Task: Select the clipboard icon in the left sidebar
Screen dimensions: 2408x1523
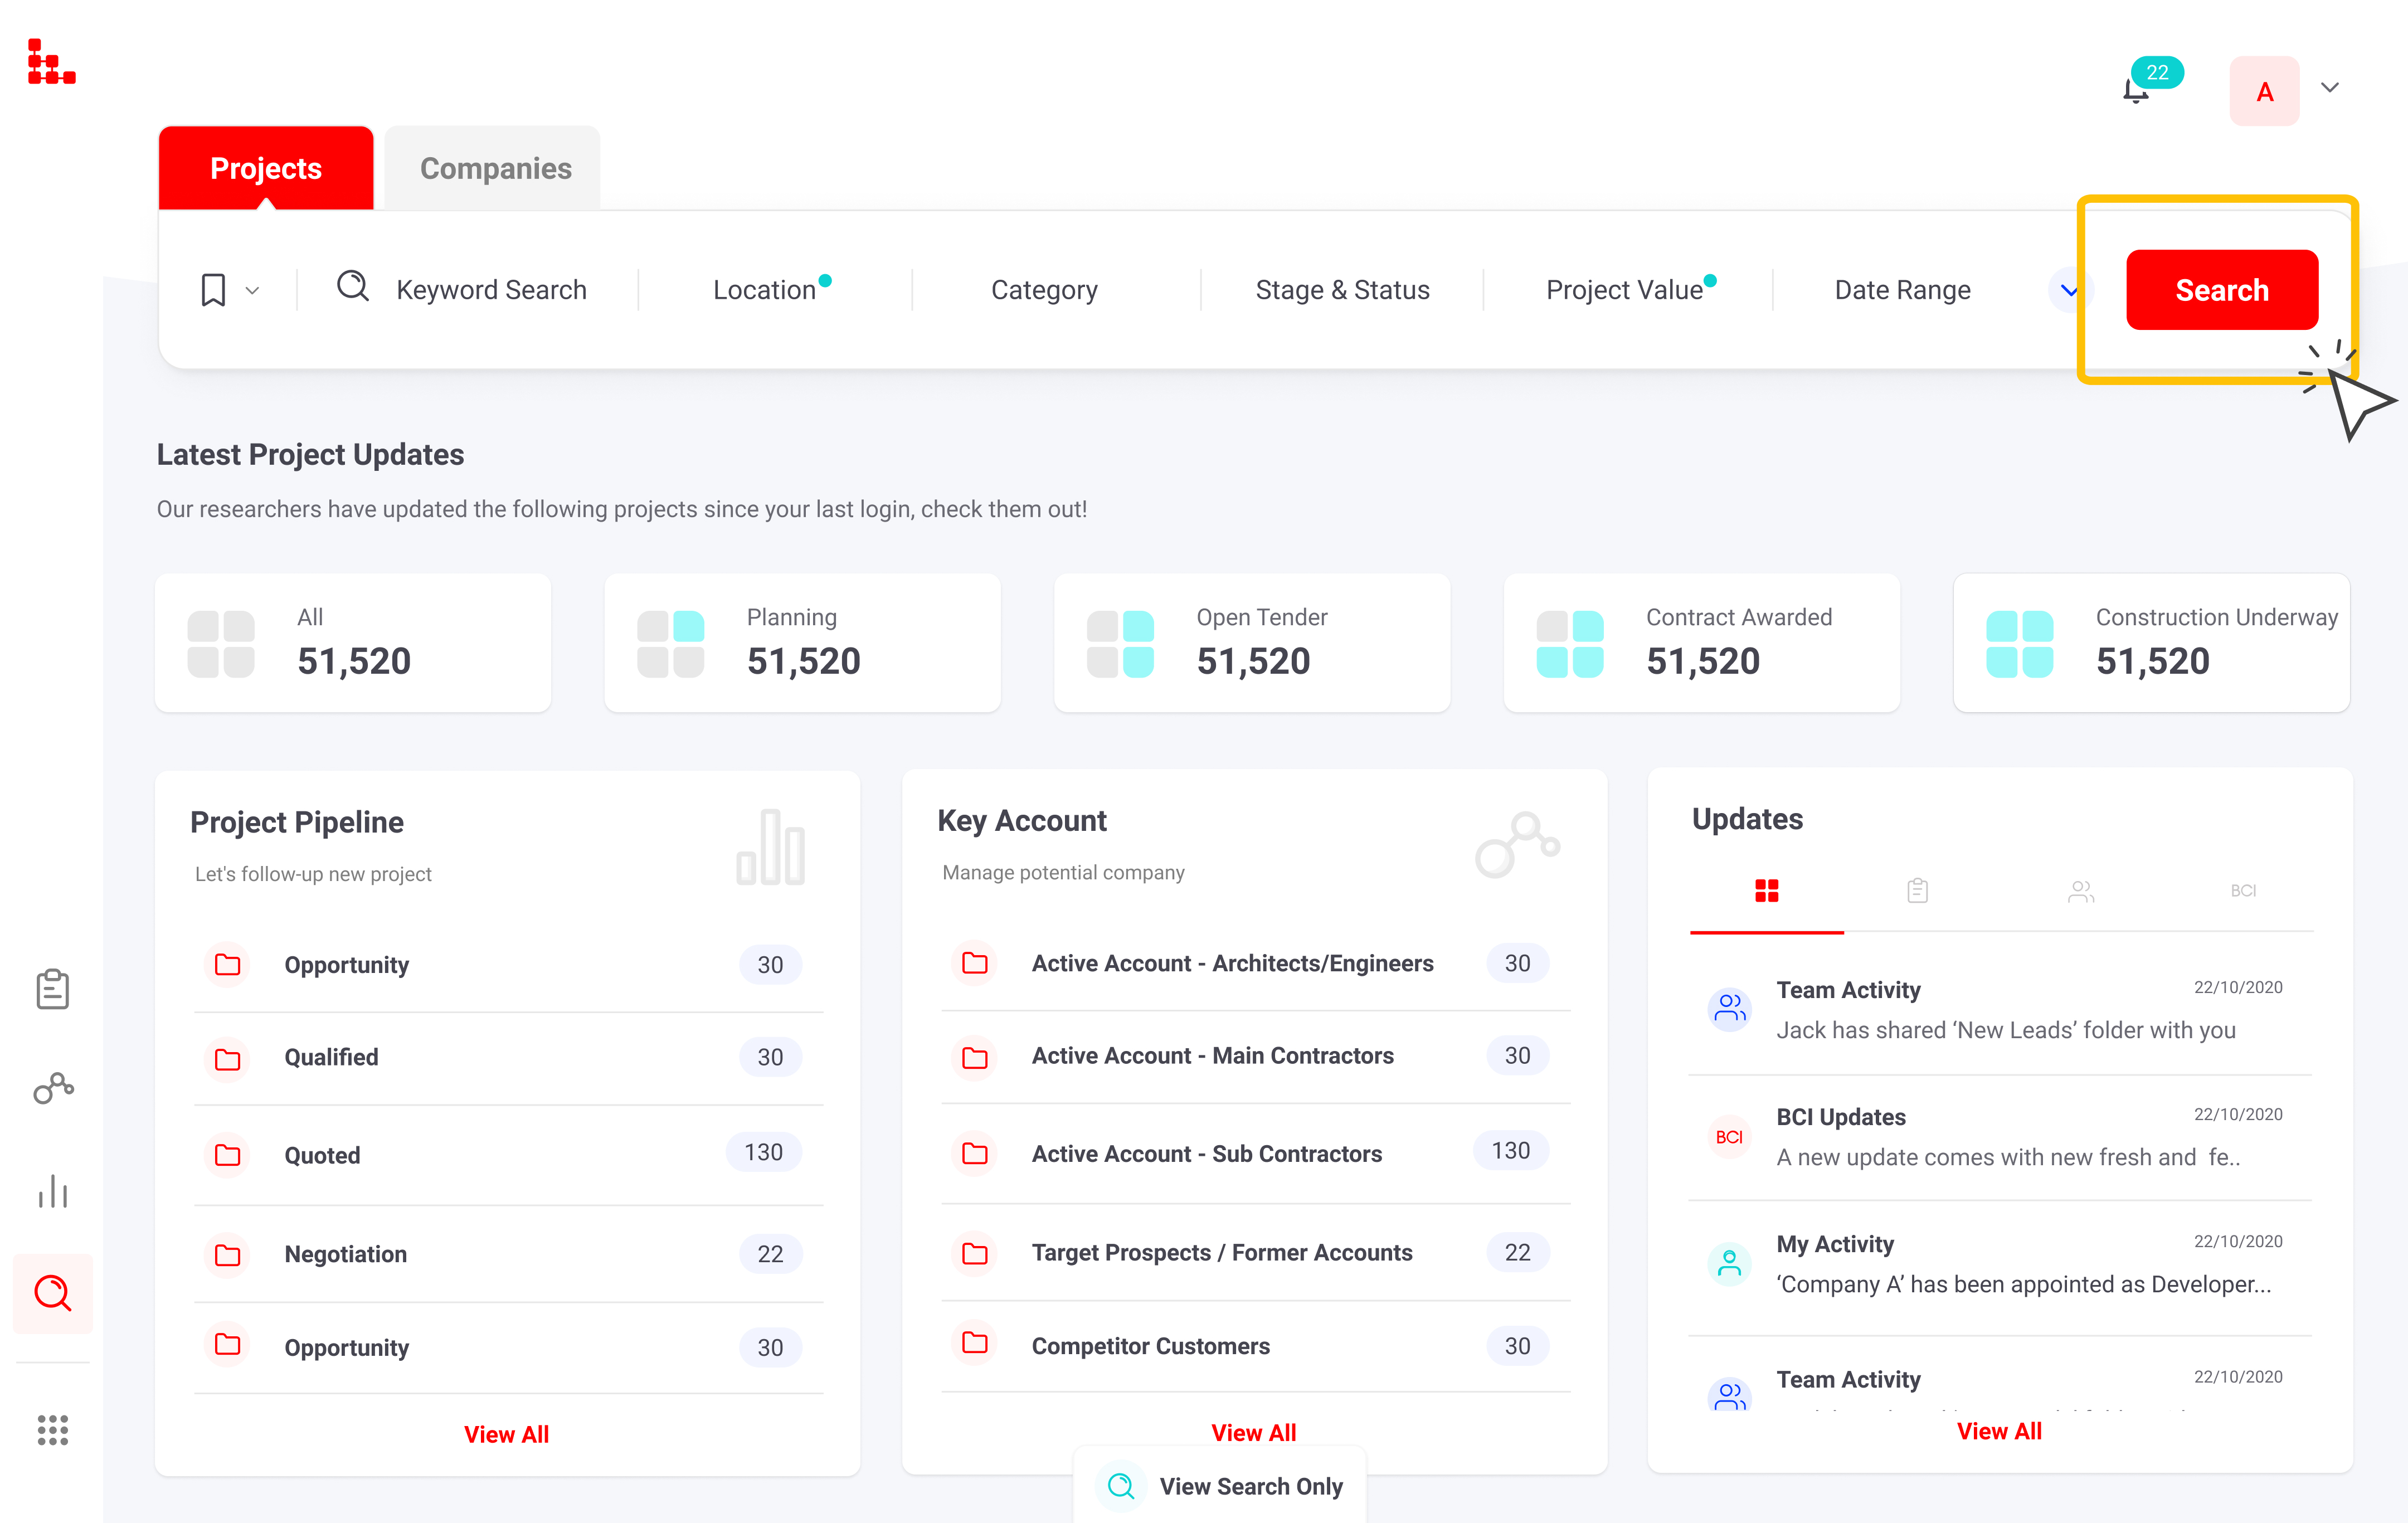Action: (x=53, y=989)
